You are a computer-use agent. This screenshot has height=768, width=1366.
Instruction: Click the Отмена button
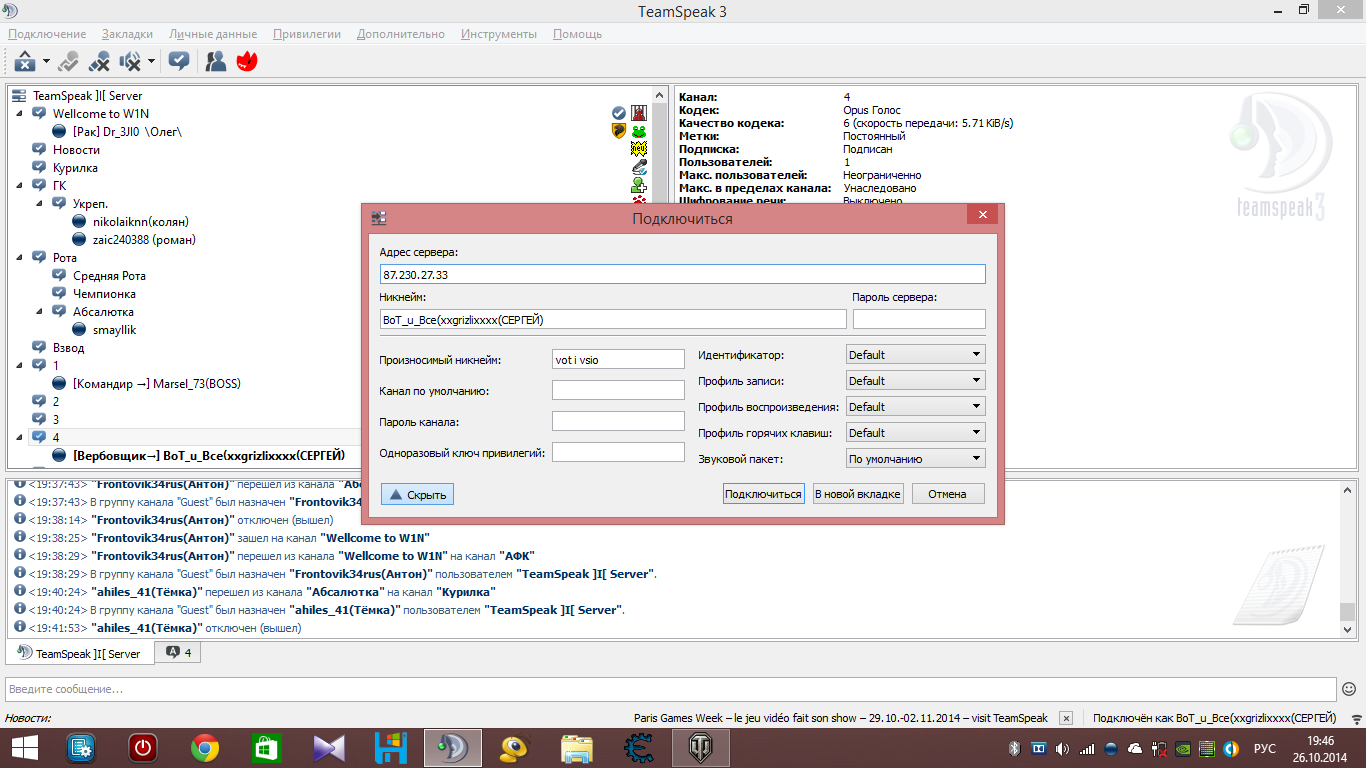point(948,494)
